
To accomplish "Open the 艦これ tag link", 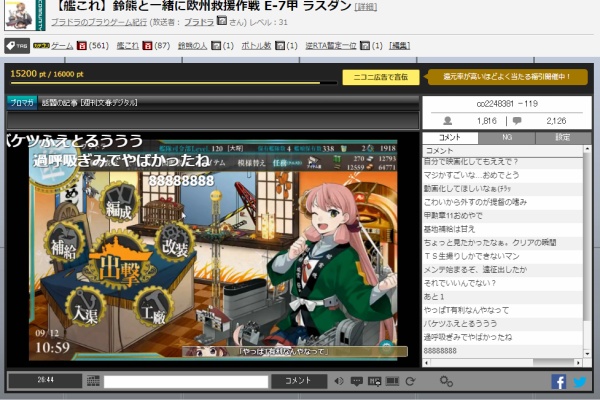I will [x=127, y=46].
